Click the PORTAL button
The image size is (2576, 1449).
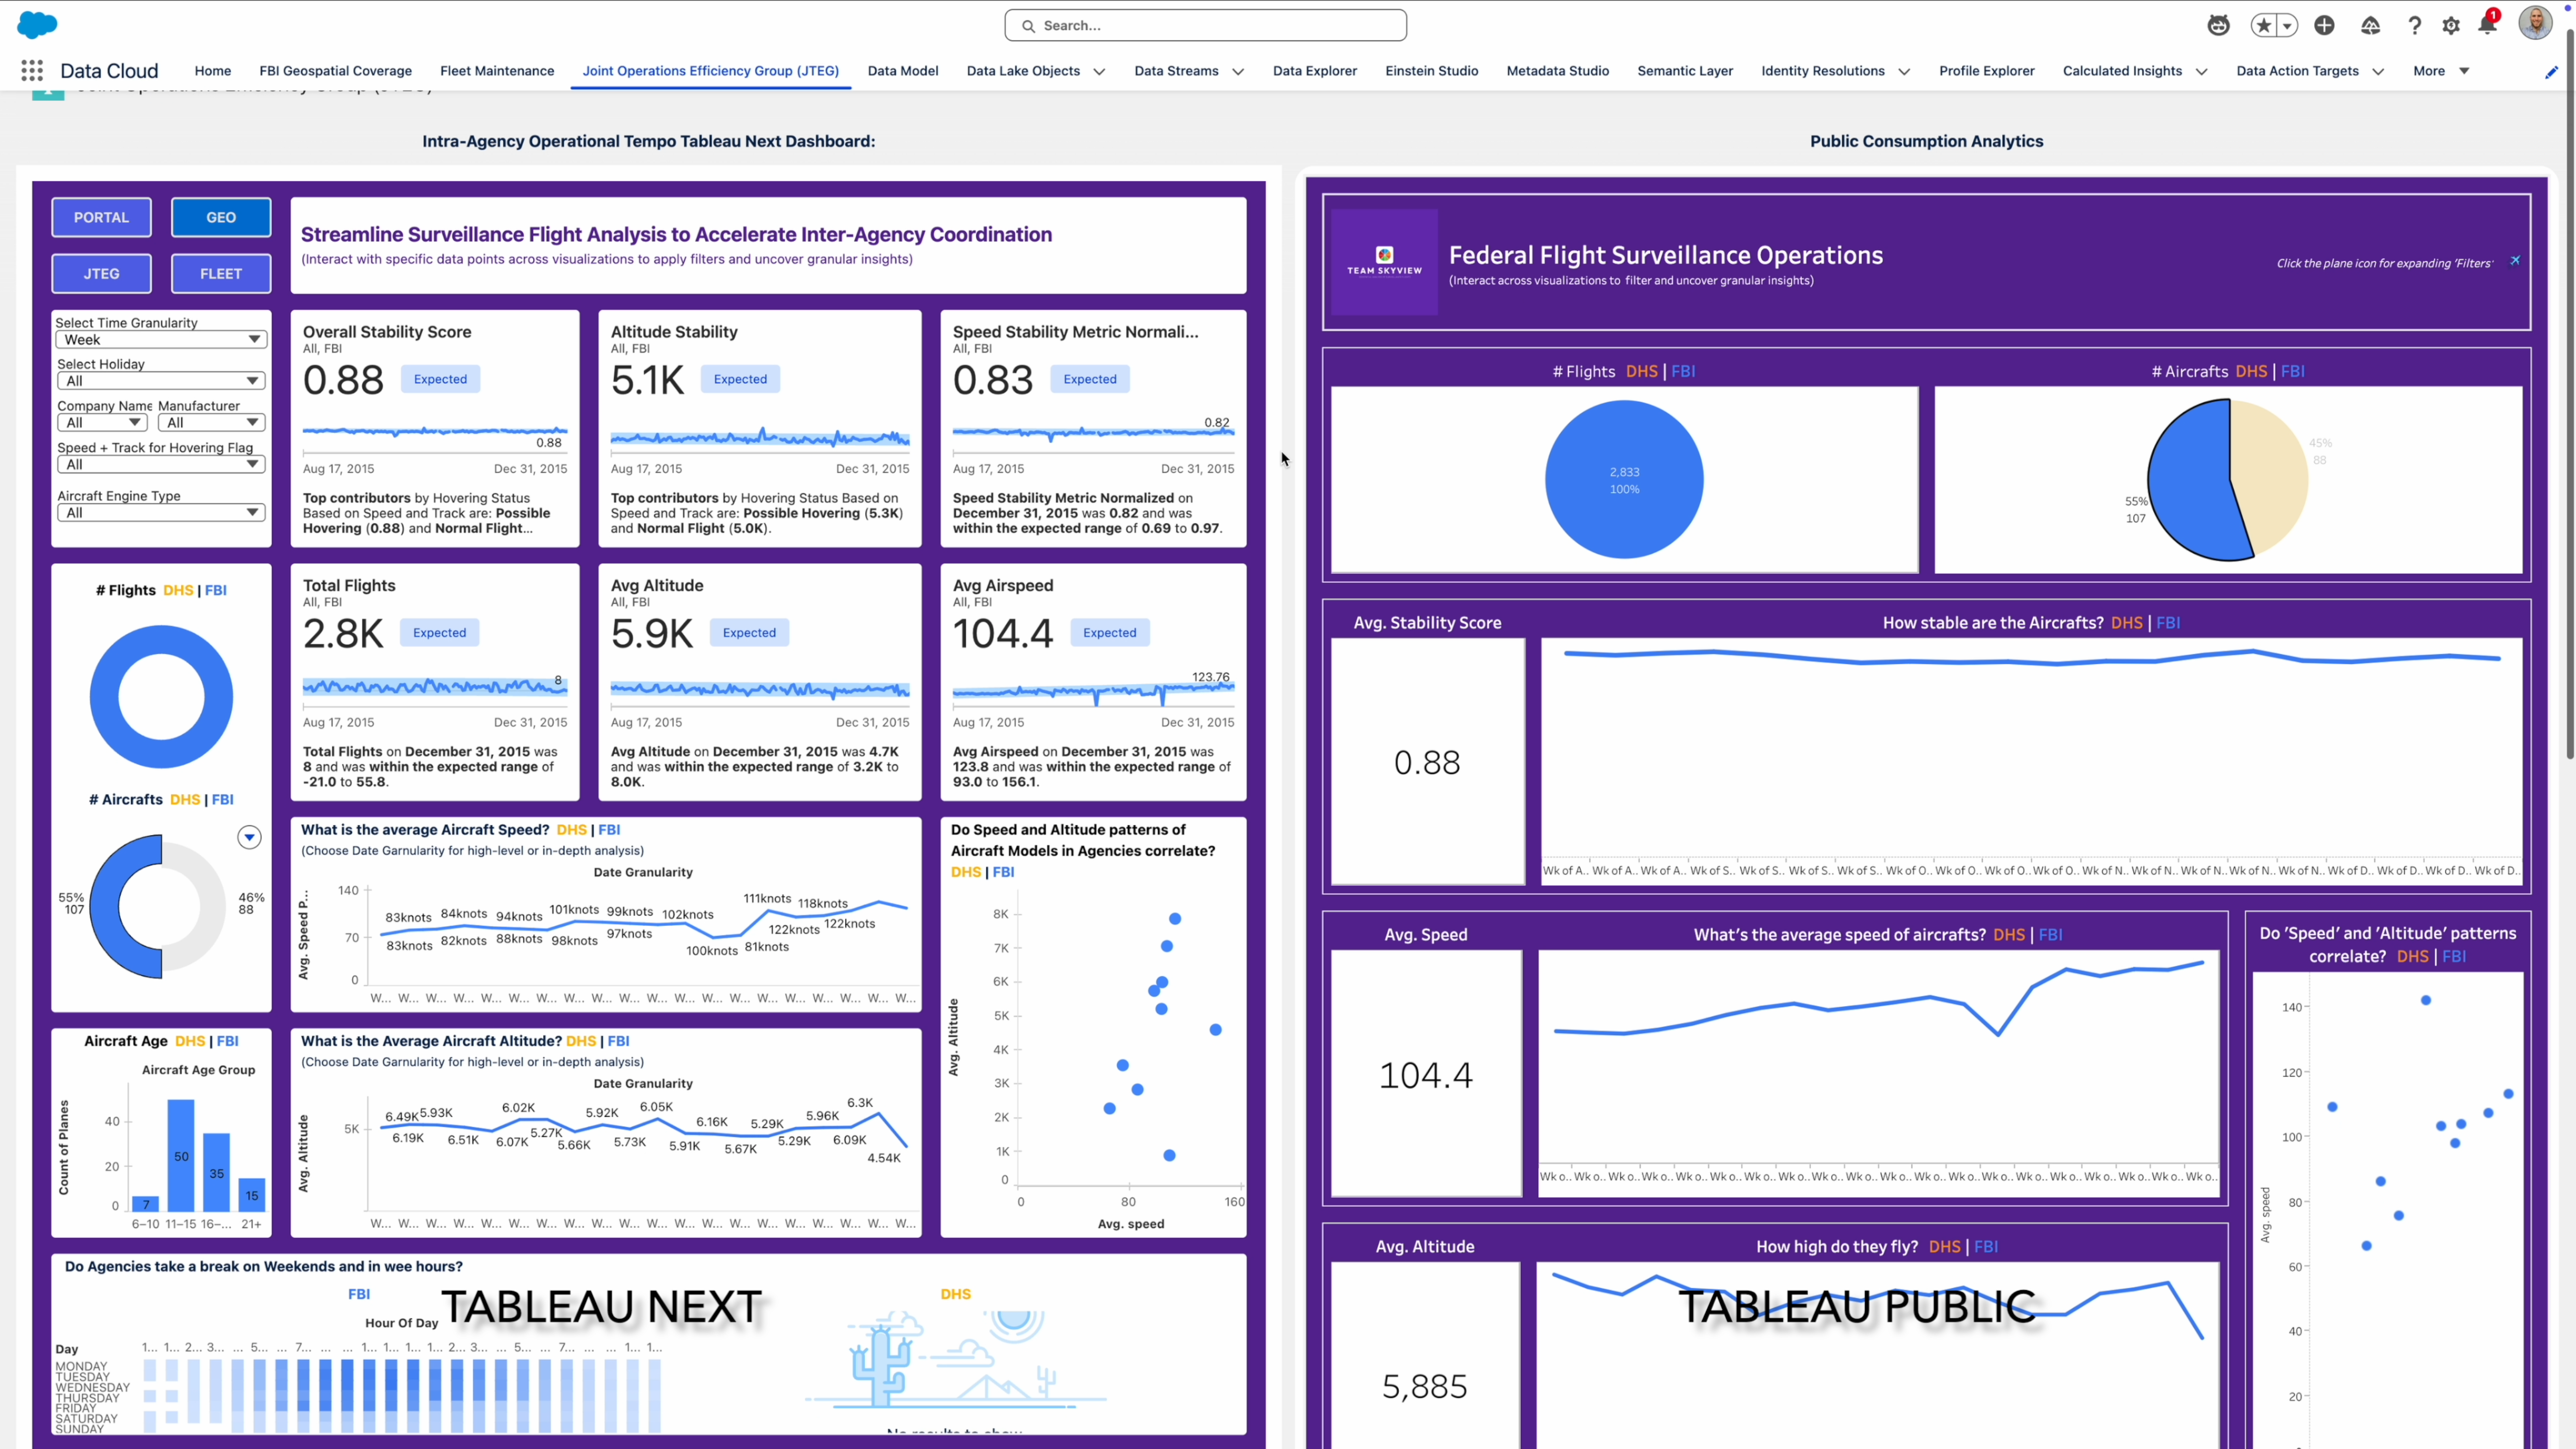pyautogui.click(x=101, y=217)
